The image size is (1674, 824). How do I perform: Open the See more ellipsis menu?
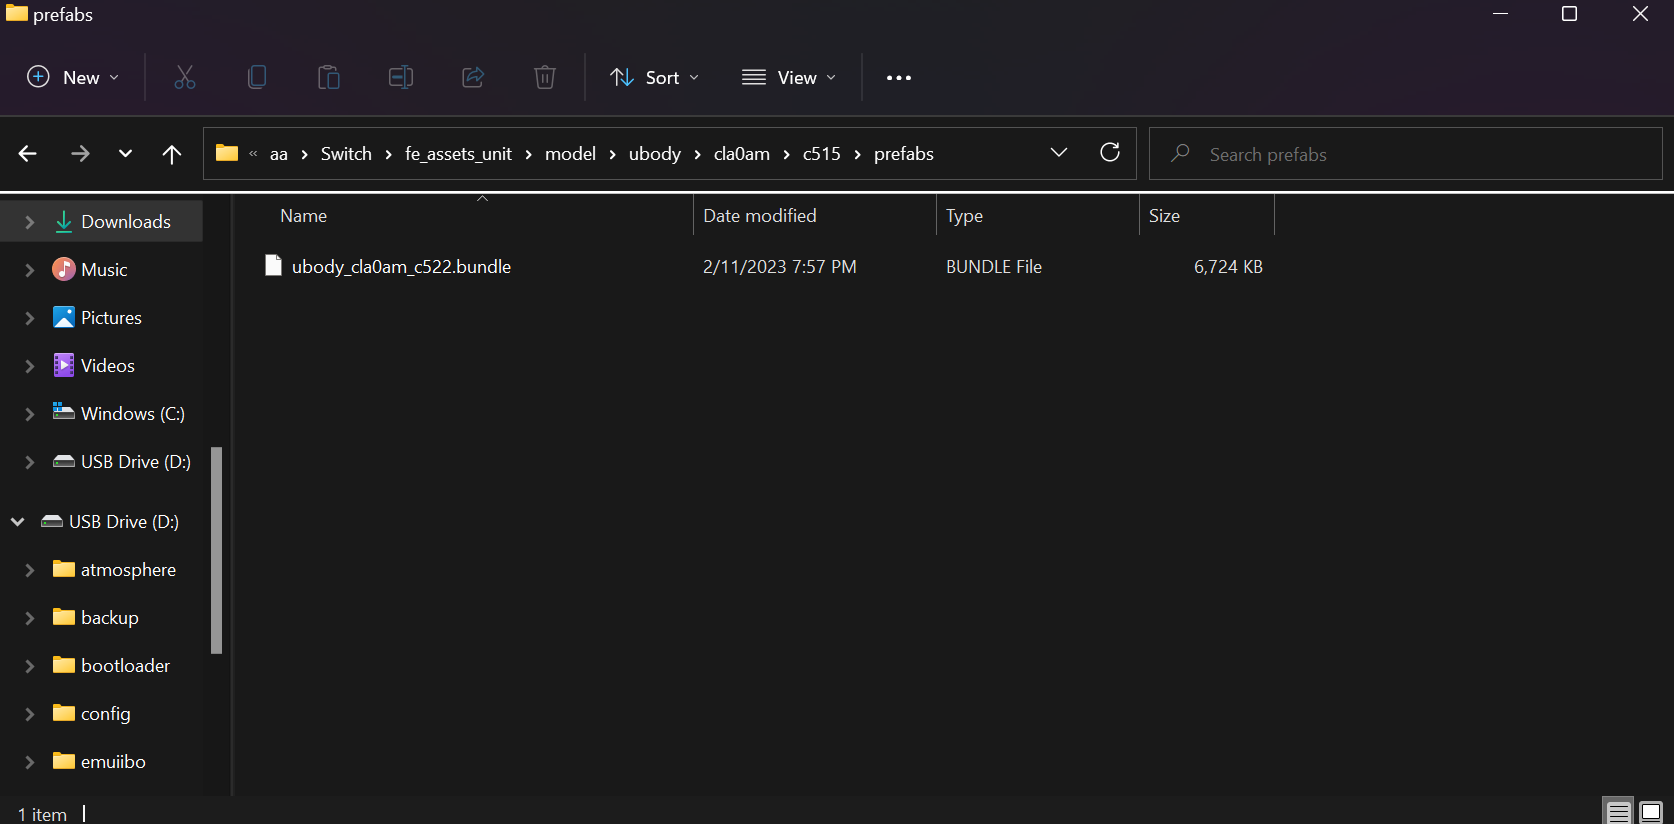tap(899, 77)
